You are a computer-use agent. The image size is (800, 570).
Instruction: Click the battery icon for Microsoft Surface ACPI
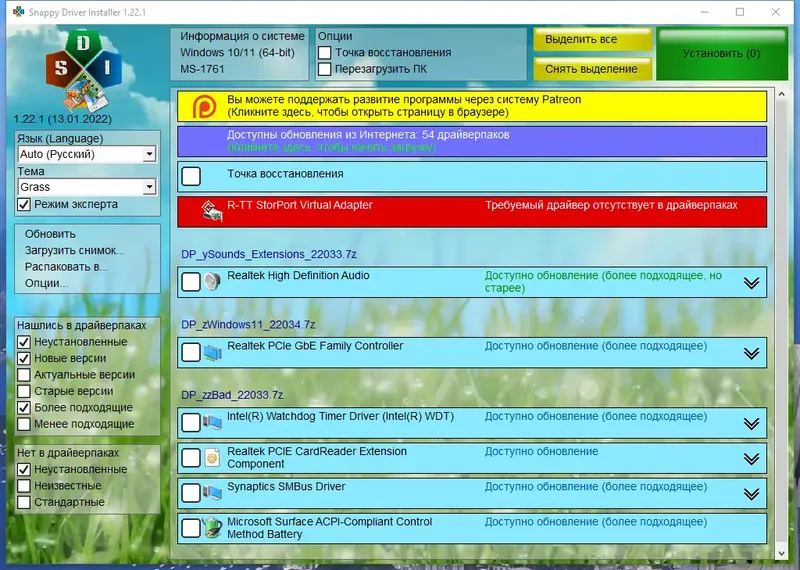pos(212,528)
